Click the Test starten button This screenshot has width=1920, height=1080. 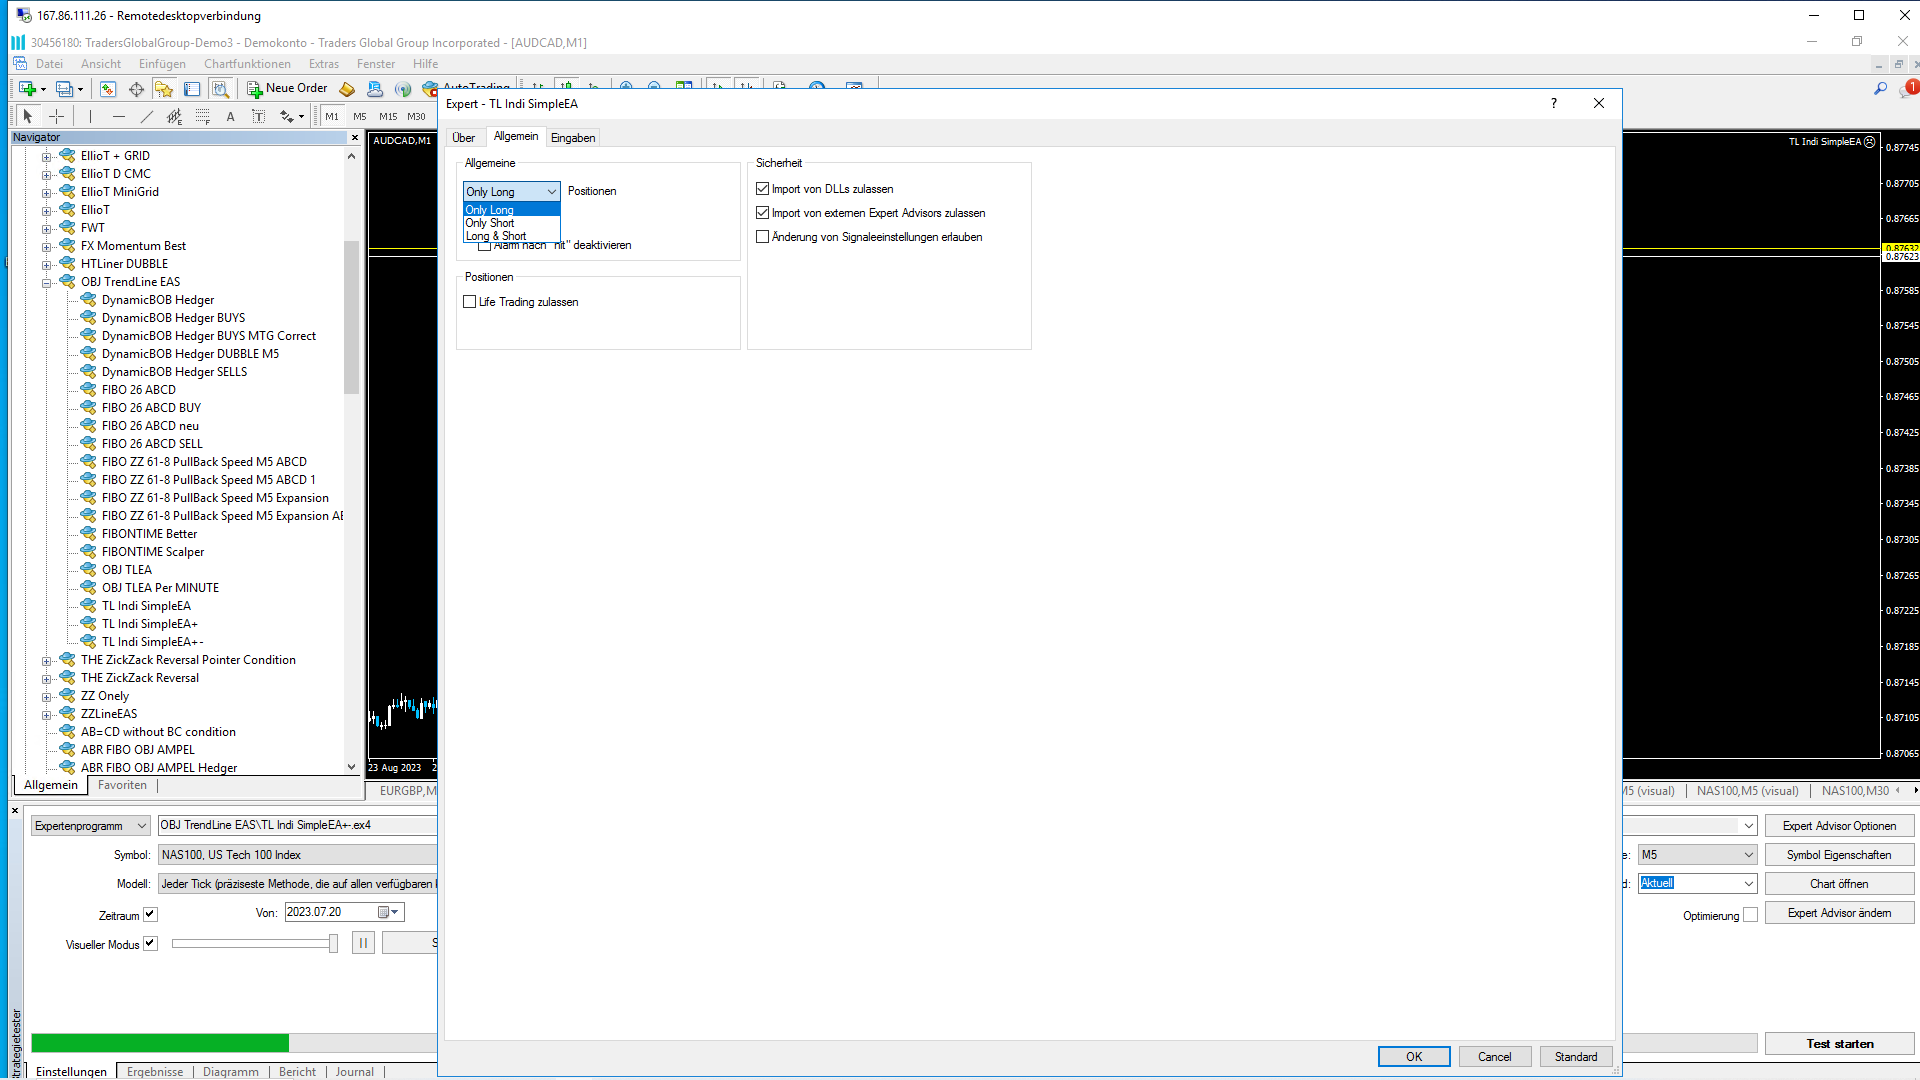(1840, 1044)
